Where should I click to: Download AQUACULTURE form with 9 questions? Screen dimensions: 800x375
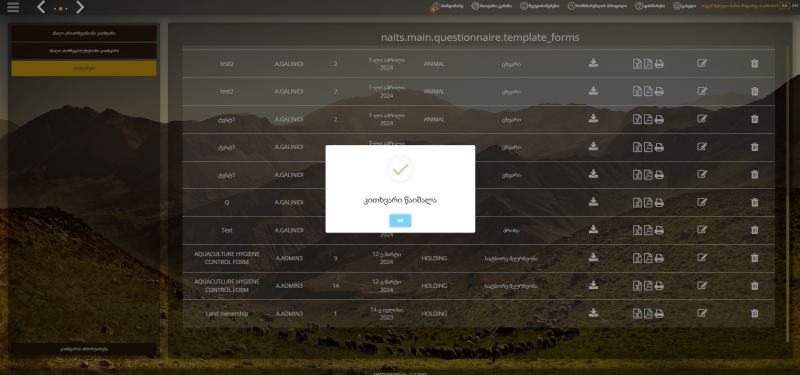[593, 257]
